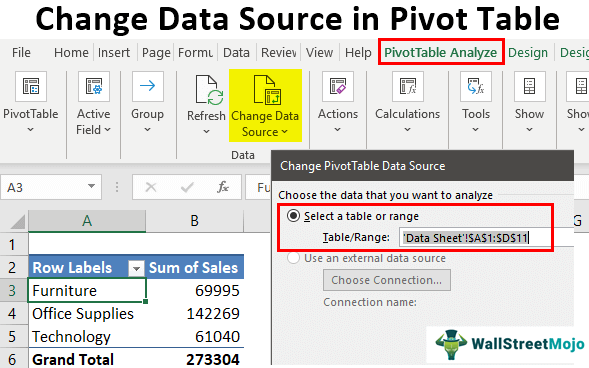The width and height of the screenshot is (589, 368).
Task: Switch to the Formulas tab
Action: coord(195,53)
